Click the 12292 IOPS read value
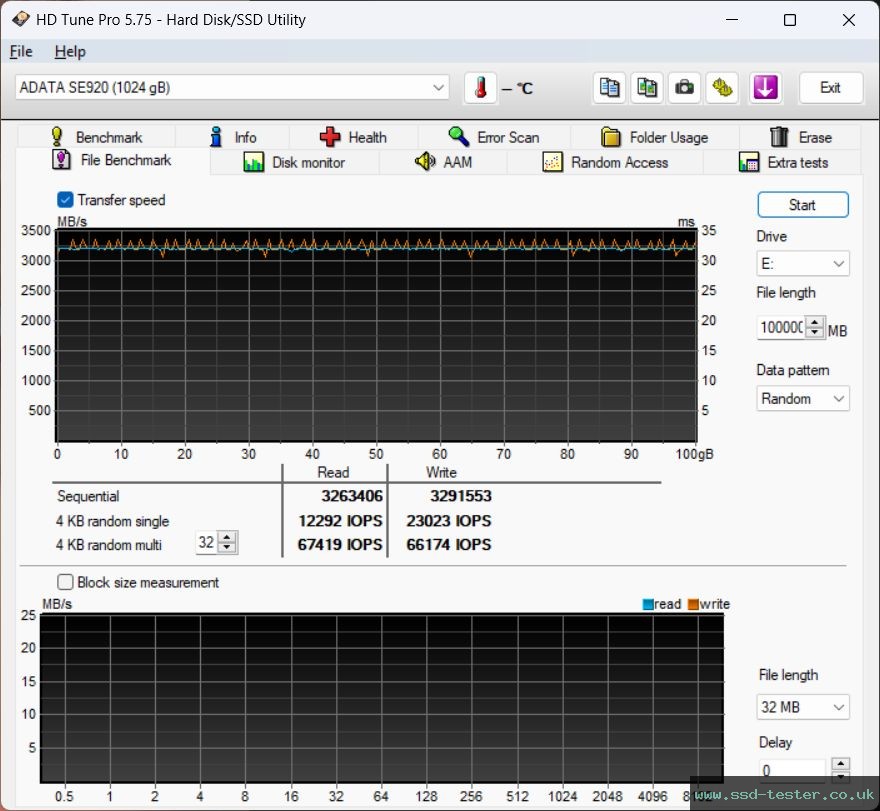The width and height of the screenshot is (880, 811). click(340, 521)
